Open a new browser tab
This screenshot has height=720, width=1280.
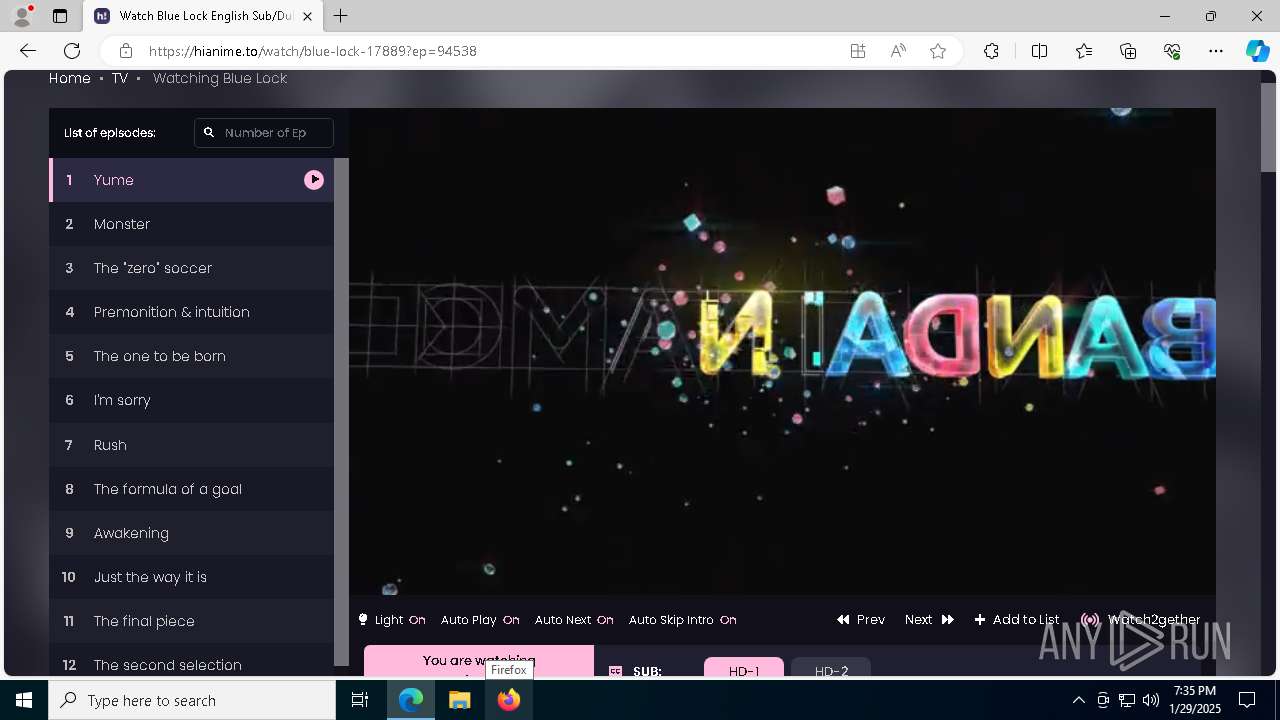(x=340, y=16)
